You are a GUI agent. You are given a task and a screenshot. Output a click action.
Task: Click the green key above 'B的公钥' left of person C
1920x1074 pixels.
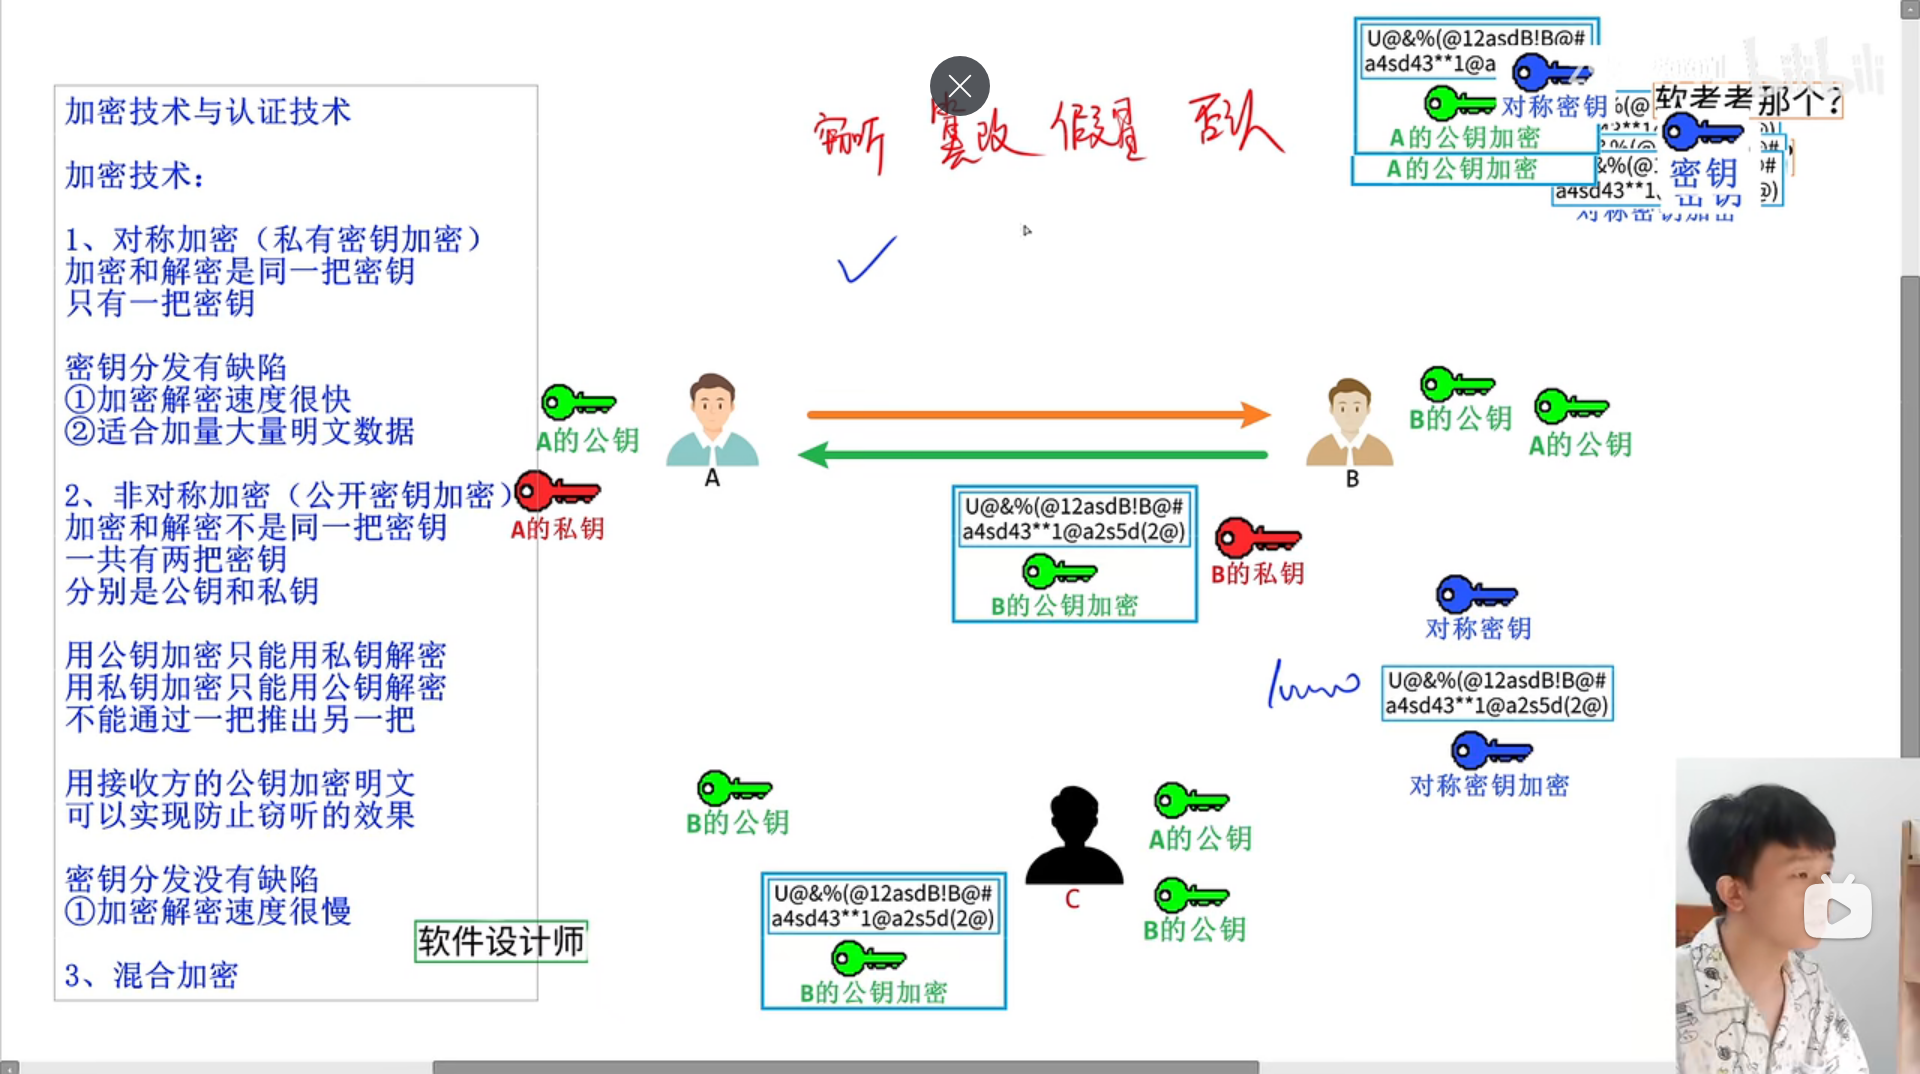point(735,788)
